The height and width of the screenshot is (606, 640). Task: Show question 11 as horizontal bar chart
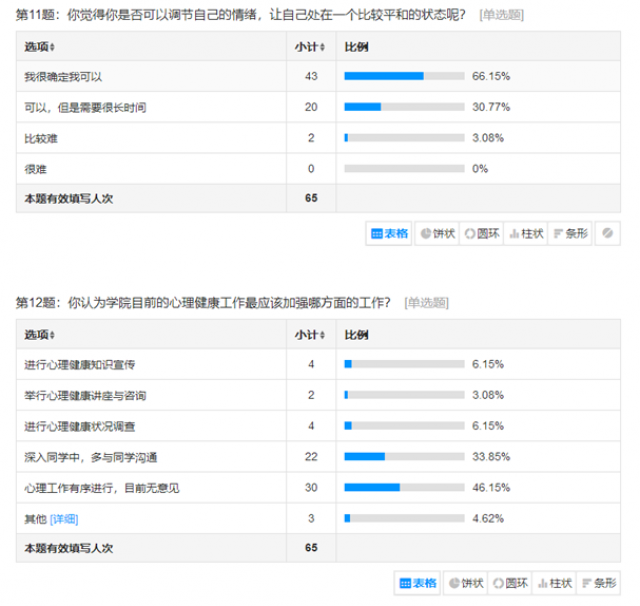pyautogui.click(x=570, y=233)
